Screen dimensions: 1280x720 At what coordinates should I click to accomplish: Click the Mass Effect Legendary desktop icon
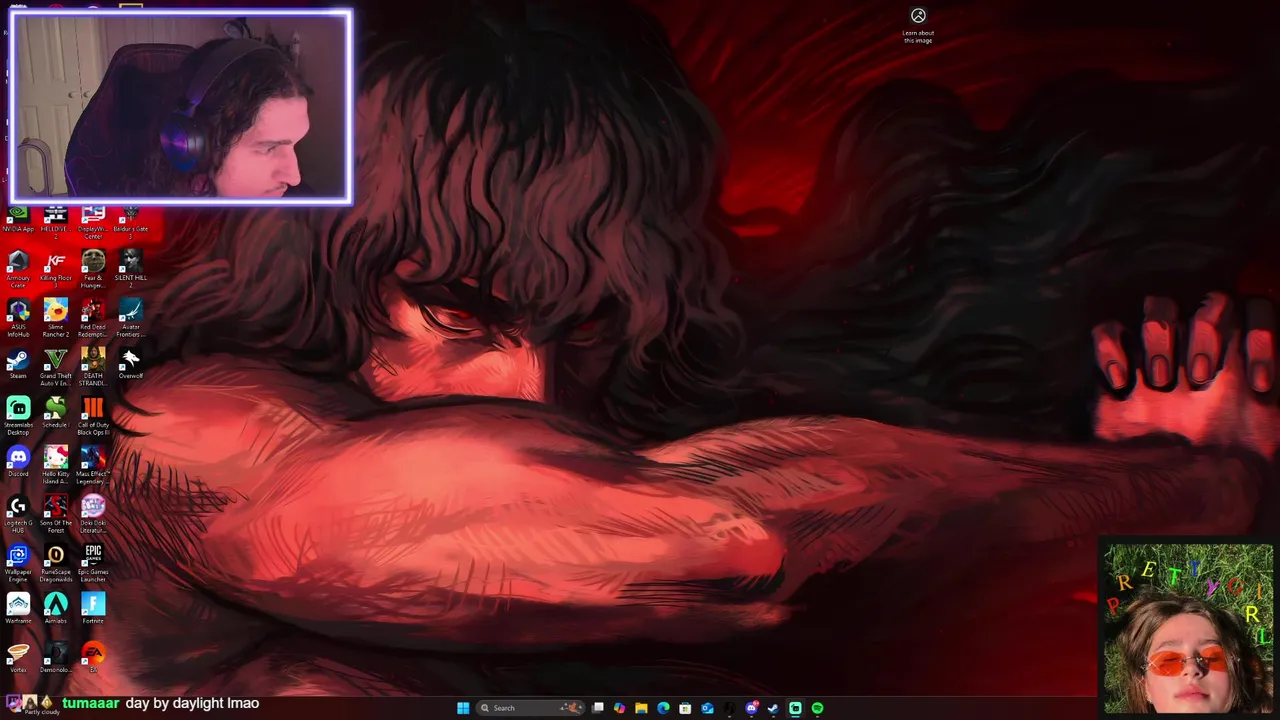point(93,465)
